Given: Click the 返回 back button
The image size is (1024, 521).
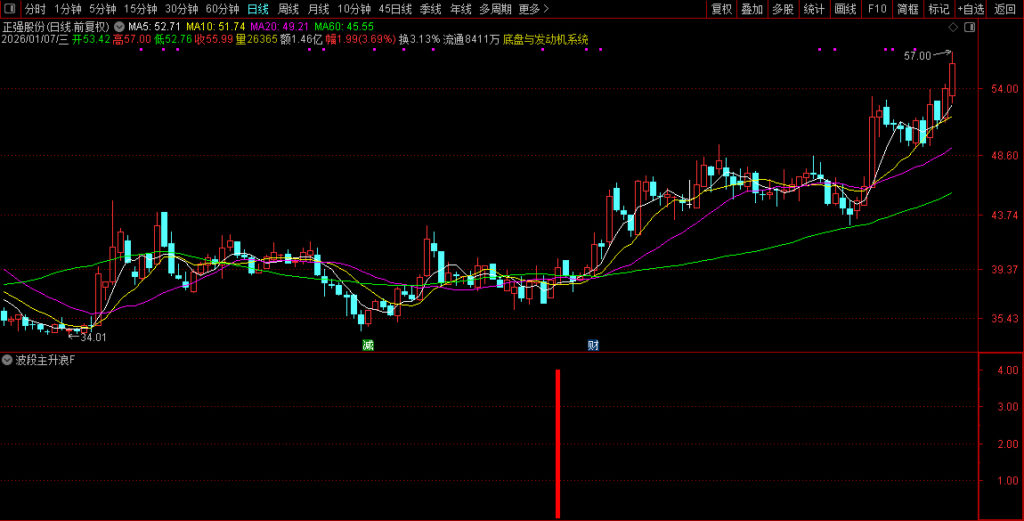Looking at the screenshot, I should point(1005,9).
